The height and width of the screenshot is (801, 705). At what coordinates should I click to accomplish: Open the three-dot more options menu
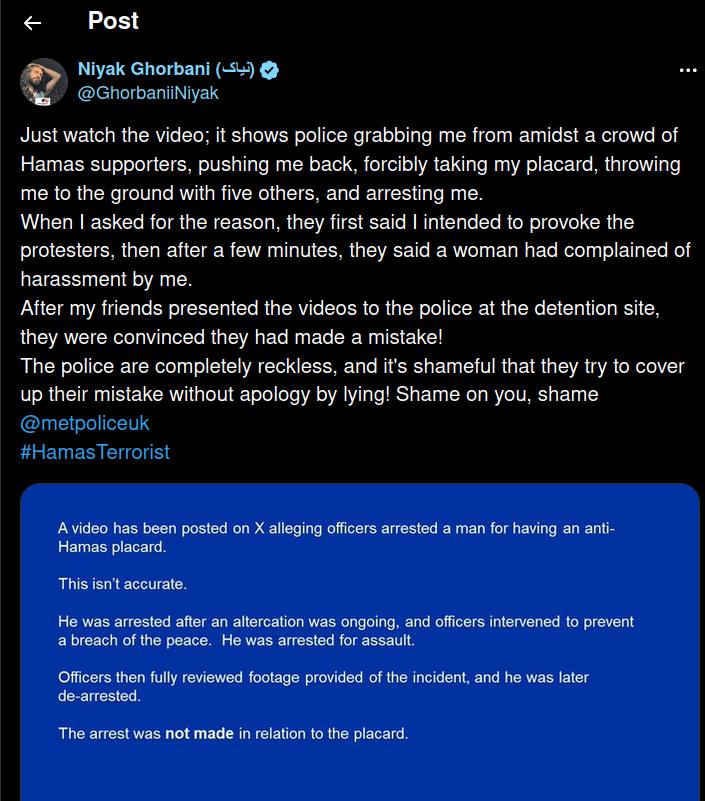[688, 70]
